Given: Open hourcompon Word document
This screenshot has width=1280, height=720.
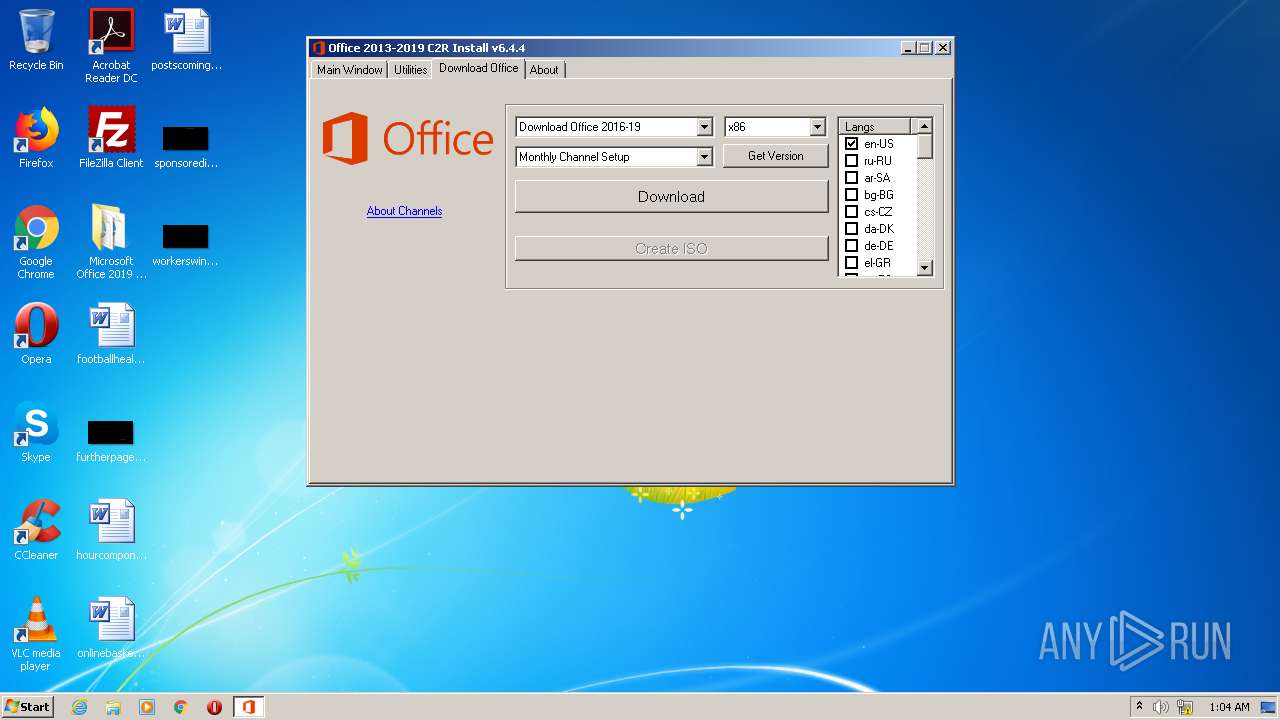Looking at the screenshot, I should coord(111,530).
